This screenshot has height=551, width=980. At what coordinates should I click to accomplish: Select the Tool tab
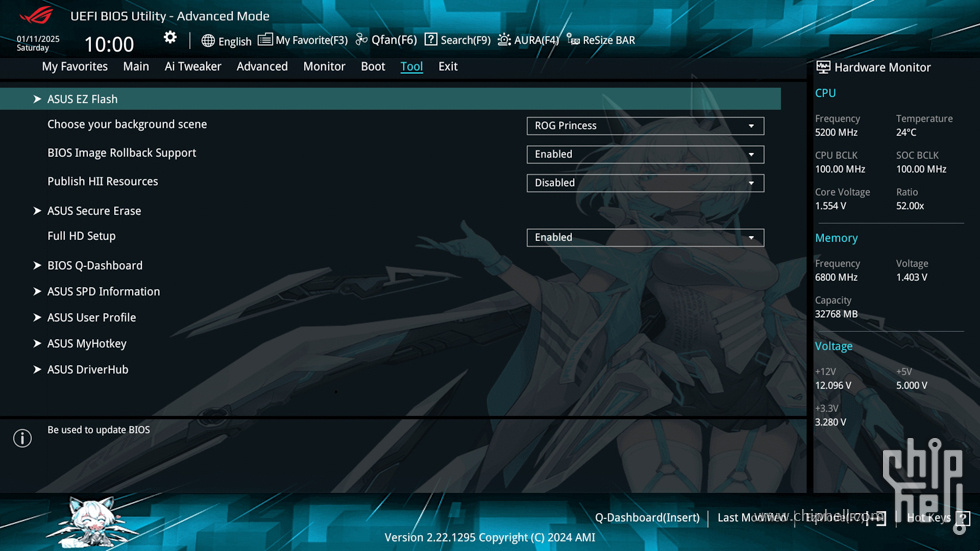[x=411, y=66]
